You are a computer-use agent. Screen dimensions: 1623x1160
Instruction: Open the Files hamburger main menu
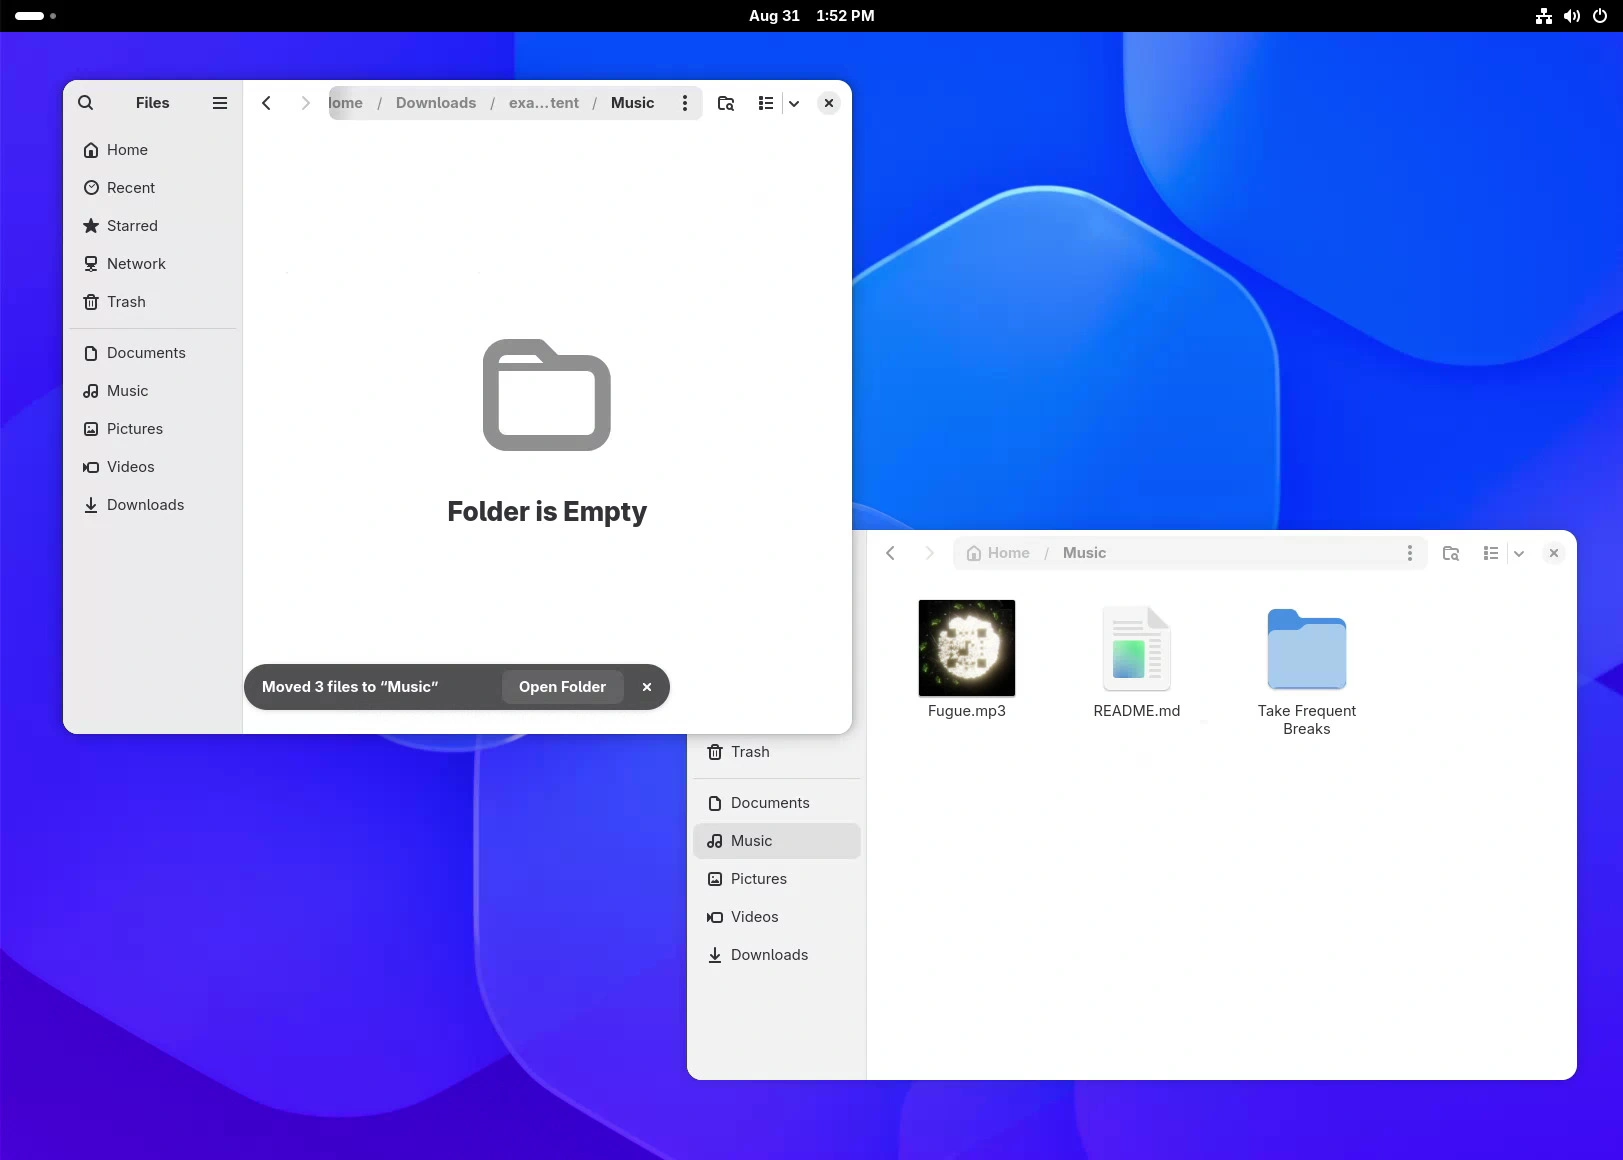tap(220, 103)
